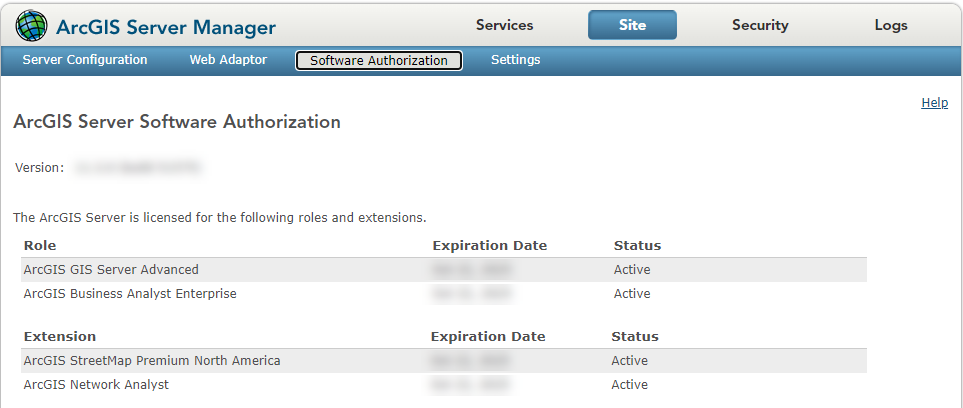Open the Services tab
Viewport: 963px width, 408px height.
(x=504, y=25)
